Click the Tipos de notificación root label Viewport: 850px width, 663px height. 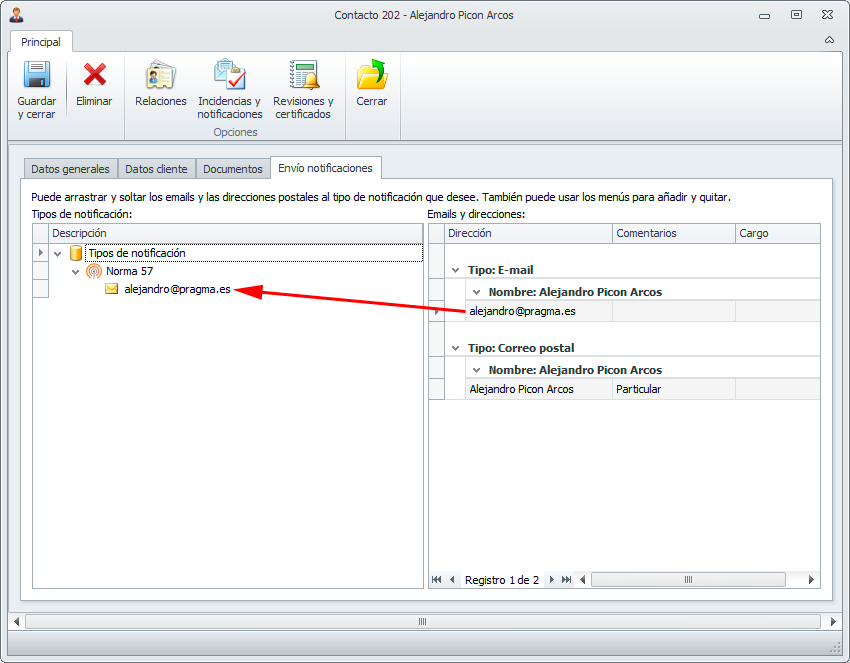click(137, 253)
